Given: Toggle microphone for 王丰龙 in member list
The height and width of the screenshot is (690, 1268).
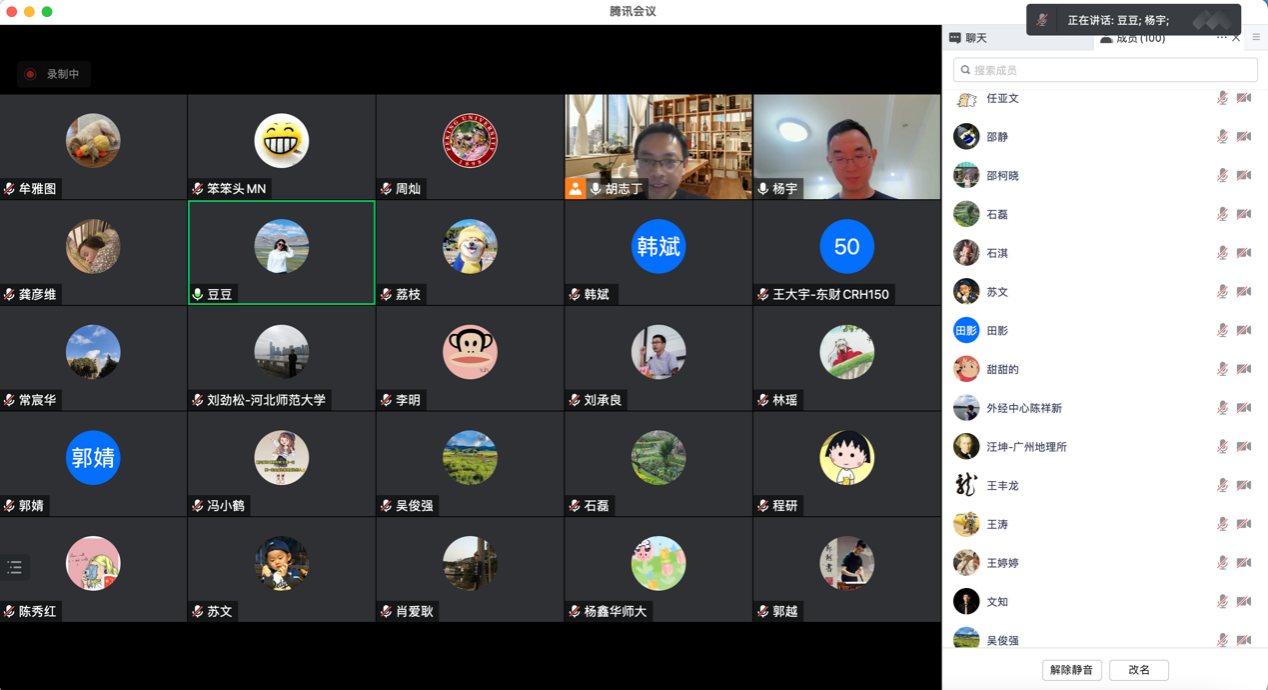Looking at the screenshot, I should [x=1222, y=486].
